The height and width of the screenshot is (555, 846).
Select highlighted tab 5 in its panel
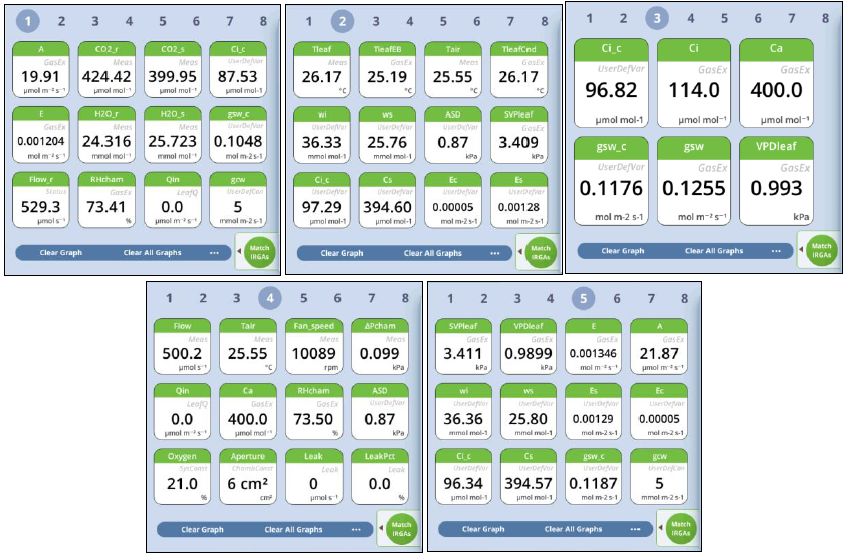pyautogui.click(x=583, y=298)
